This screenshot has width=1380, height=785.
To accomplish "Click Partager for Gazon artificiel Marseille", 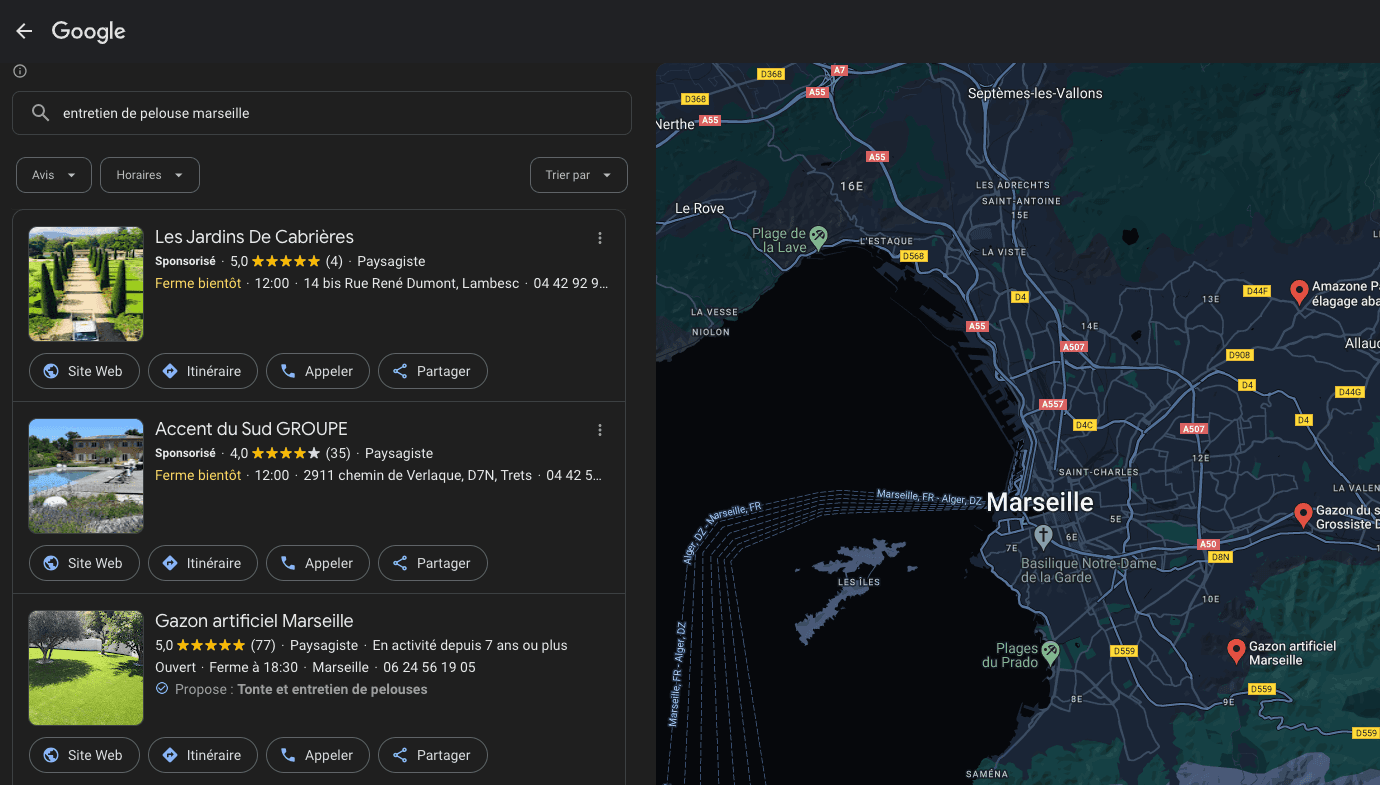I will [433, 755].
